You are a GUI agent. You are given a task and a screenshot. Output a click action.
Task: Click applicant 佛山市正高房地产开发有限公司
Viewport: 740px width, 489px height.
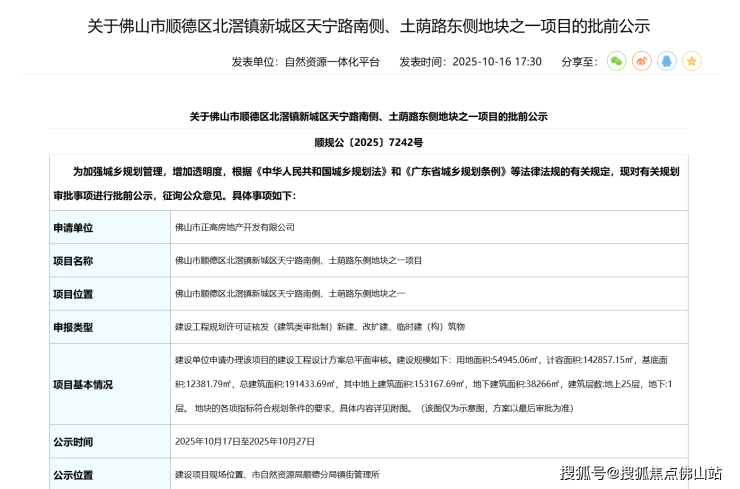coord(235,228)
